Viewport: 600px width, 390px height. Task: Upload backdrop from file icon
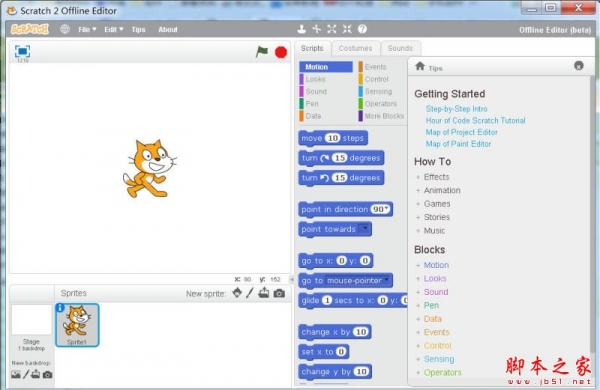pos(36,374)
